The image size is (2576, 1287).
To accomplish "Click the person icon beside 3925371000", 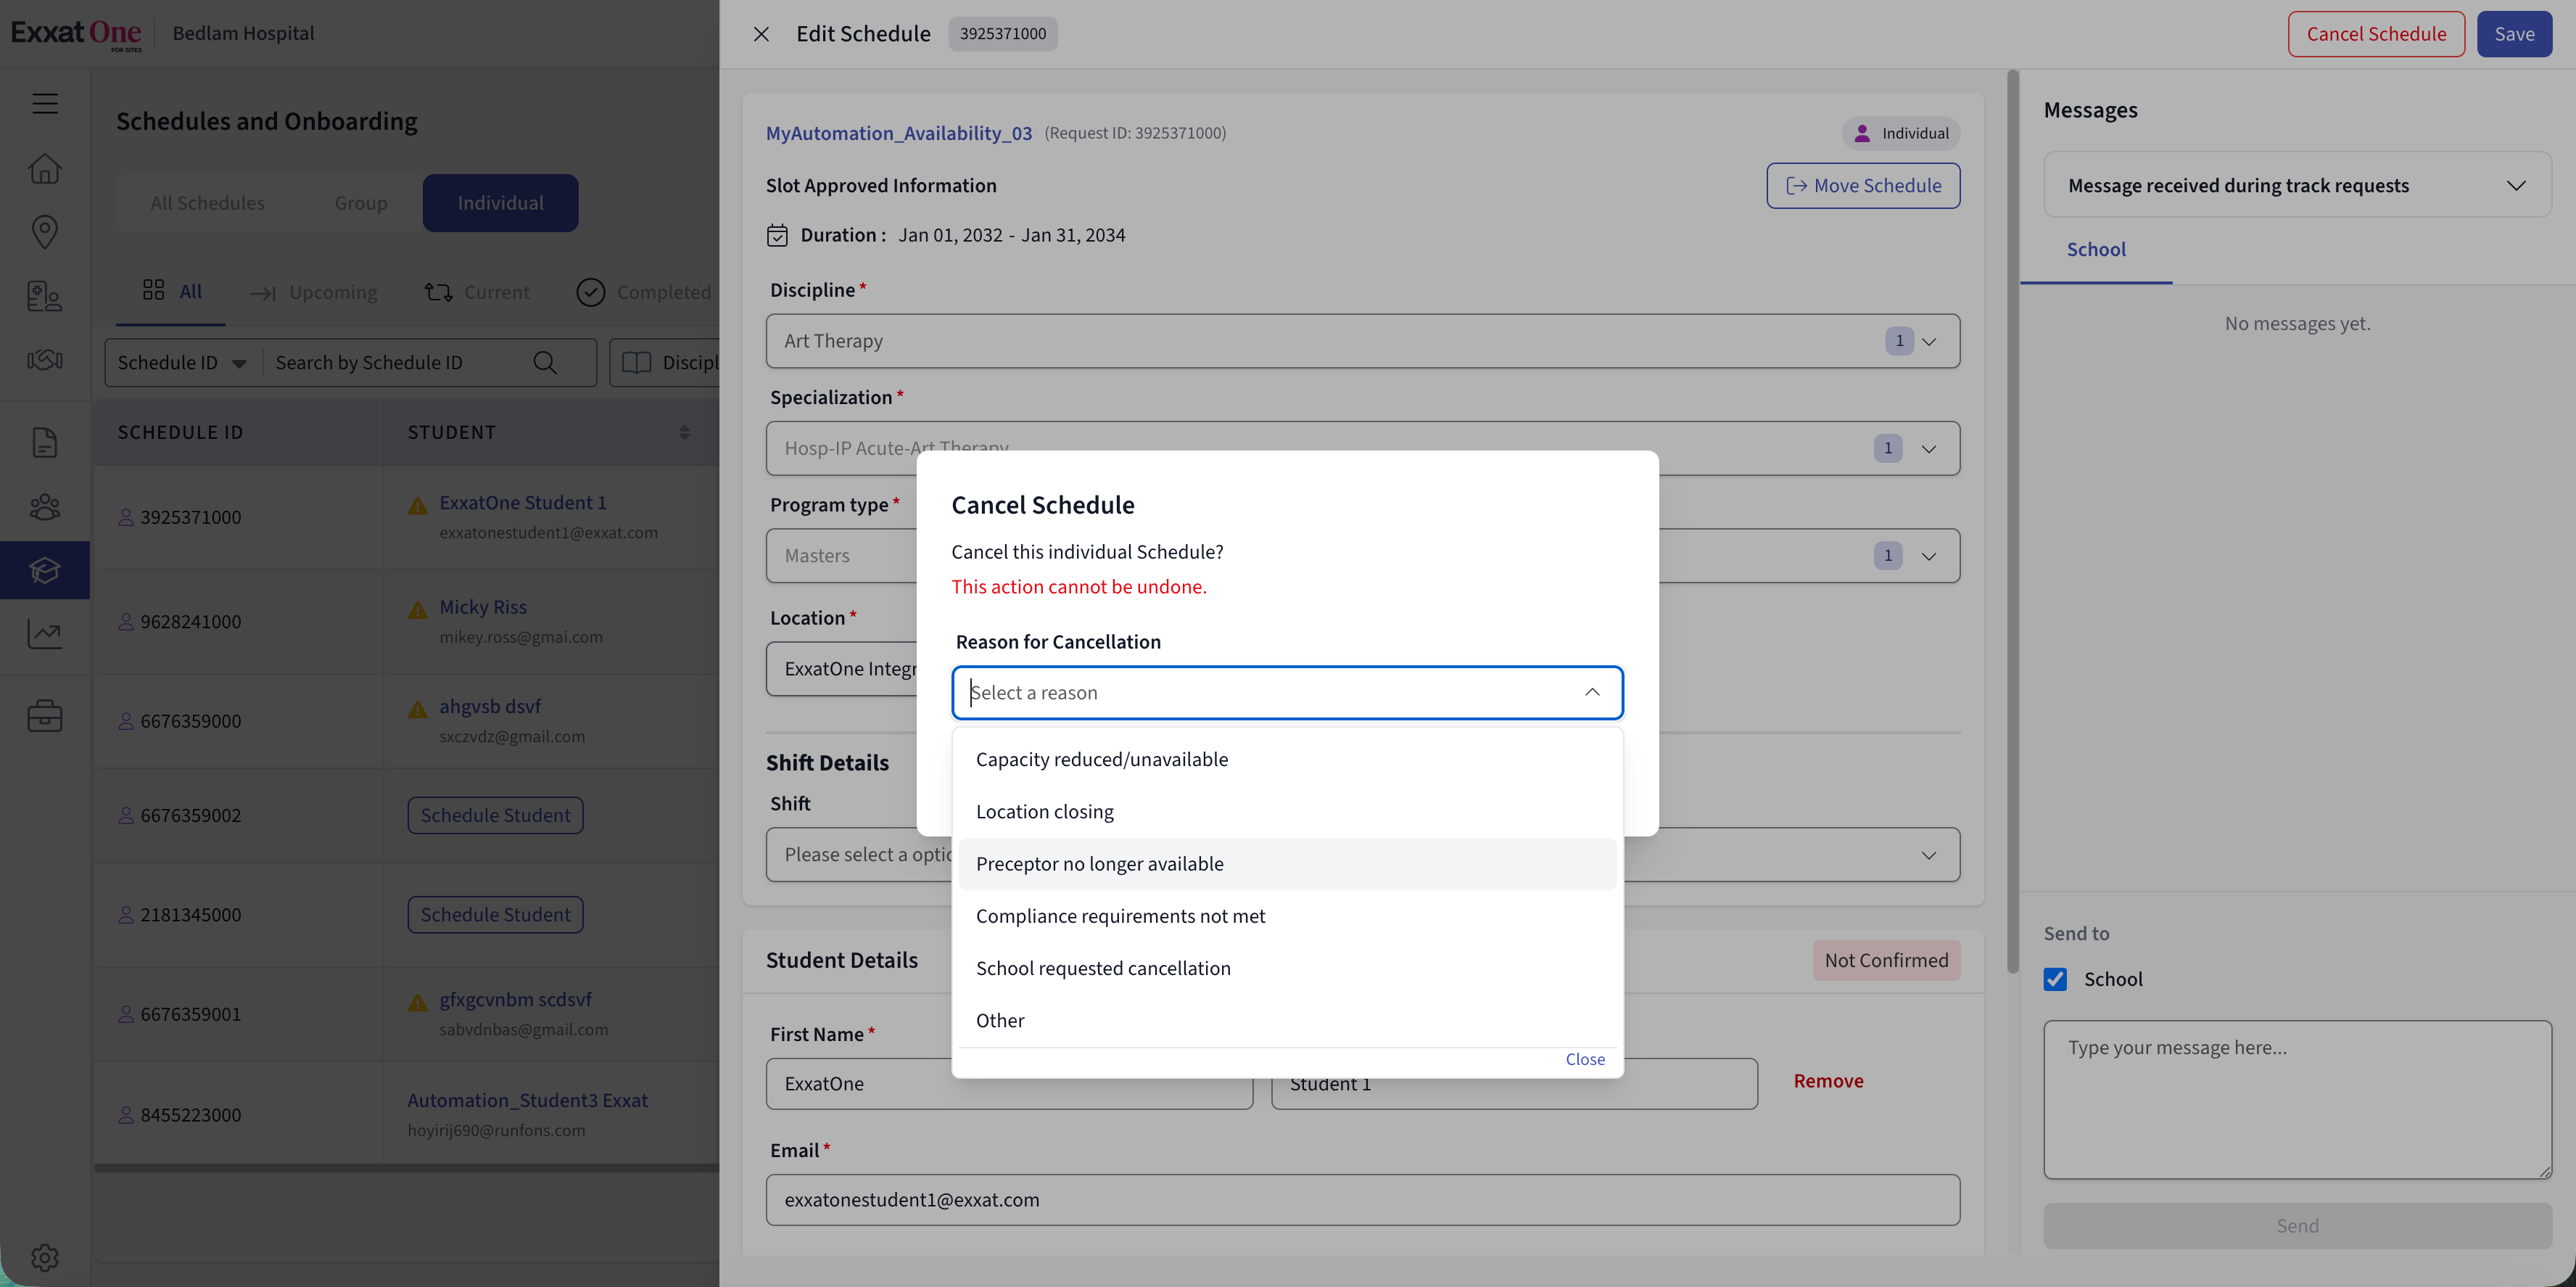I will click(x=126, y=517).
